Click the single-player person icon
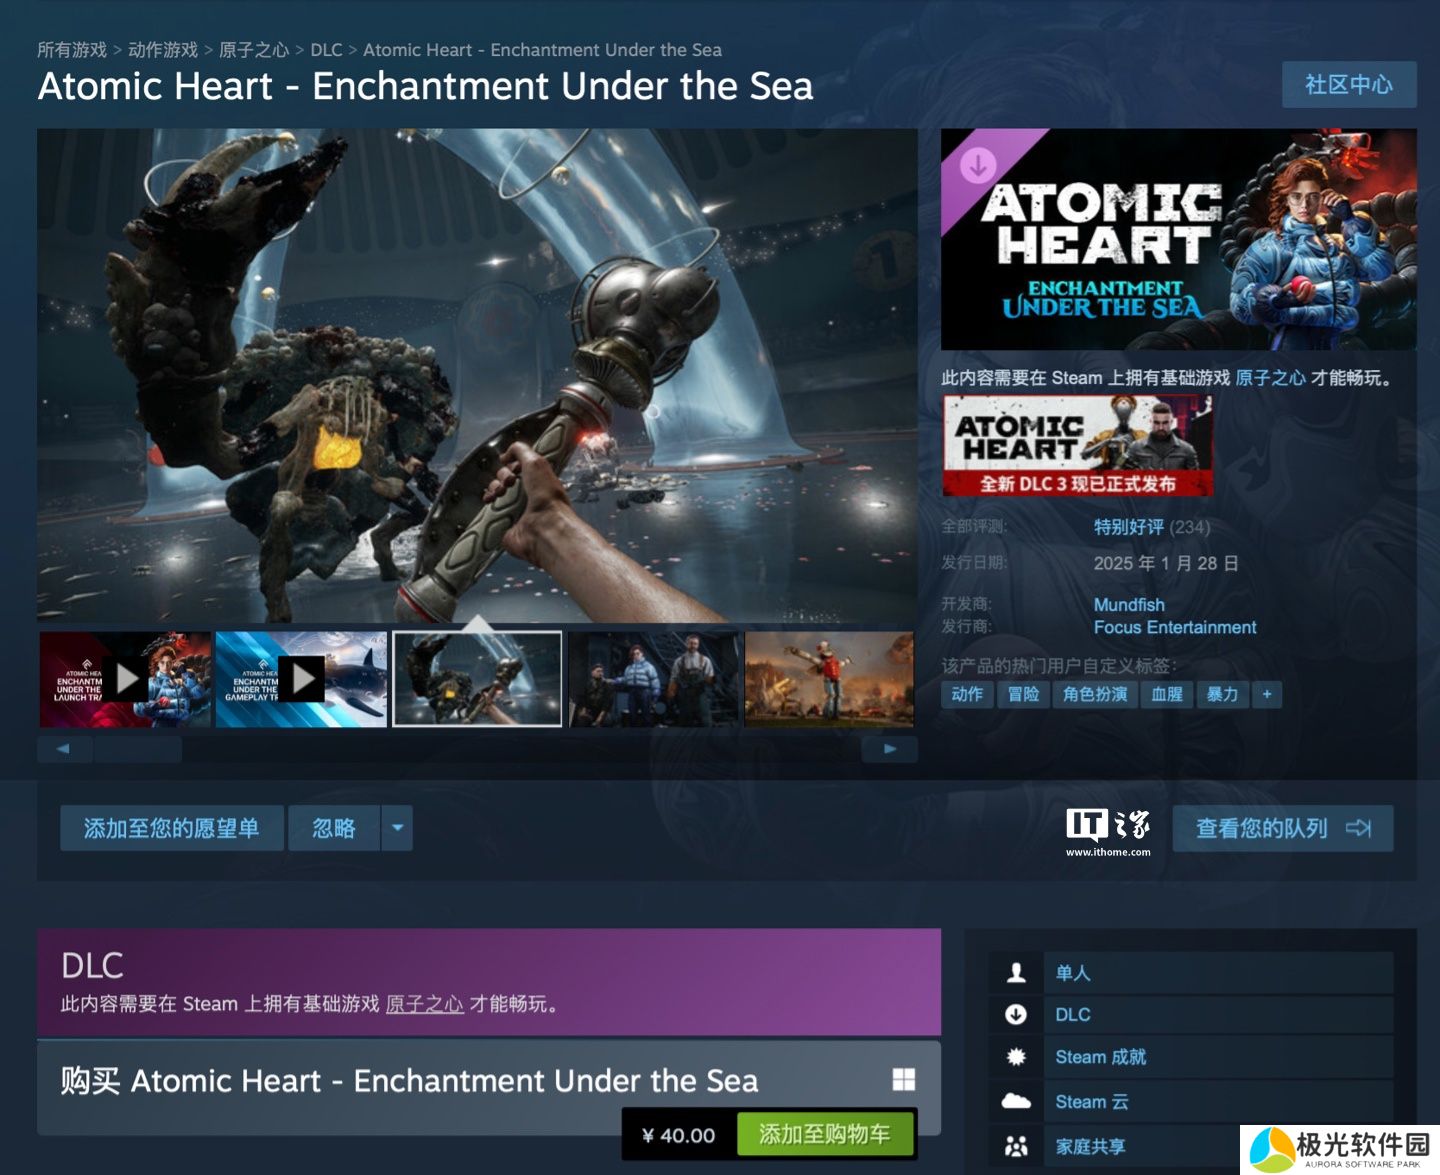The width and height of the screenshot is (1440, 1175). (1016, 972)
